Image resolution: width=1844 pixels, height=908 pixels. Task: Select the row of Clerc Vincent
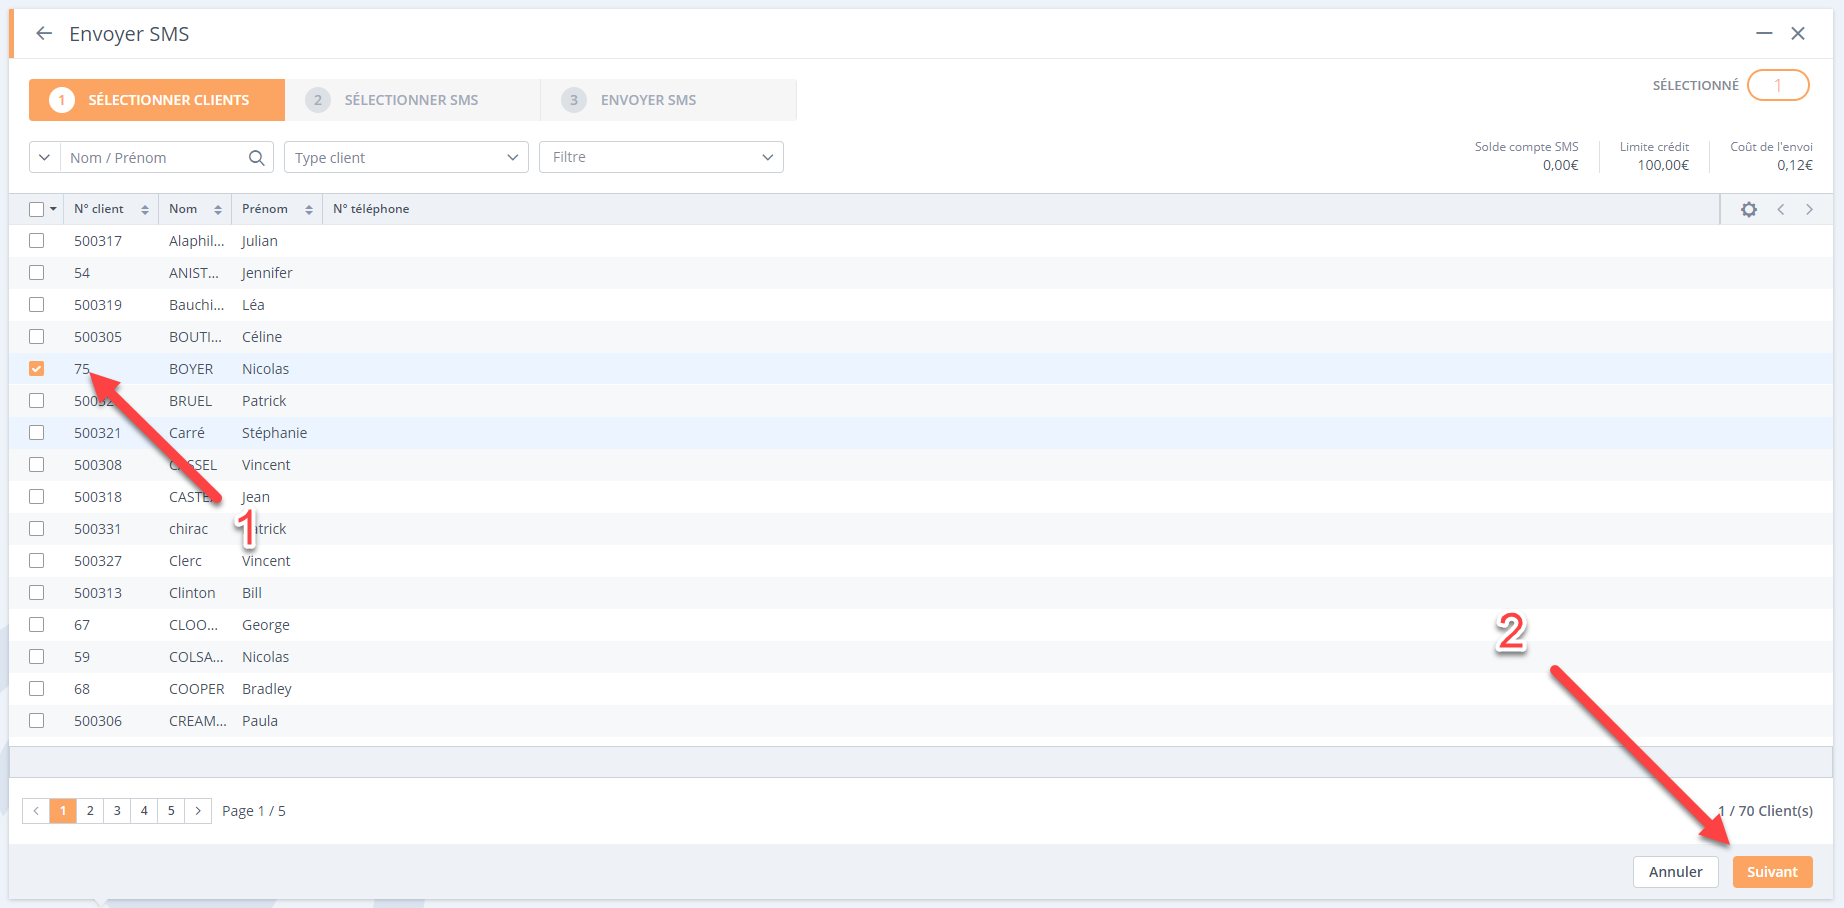tap(920, 561)
